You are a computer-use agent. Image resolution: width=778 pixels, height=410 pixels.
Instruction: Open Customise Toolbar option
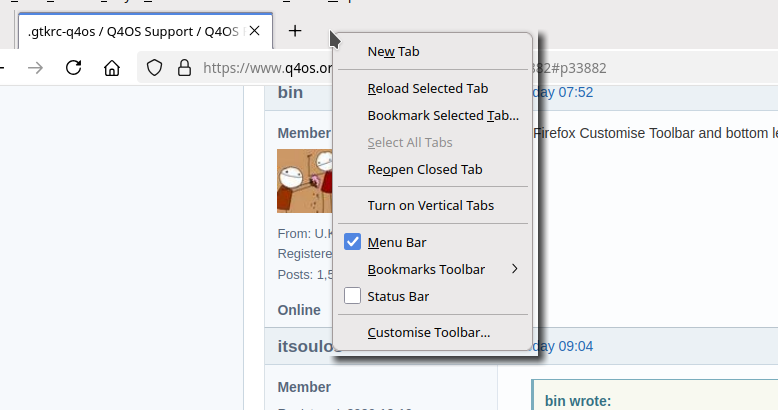(x=428, y=332)
